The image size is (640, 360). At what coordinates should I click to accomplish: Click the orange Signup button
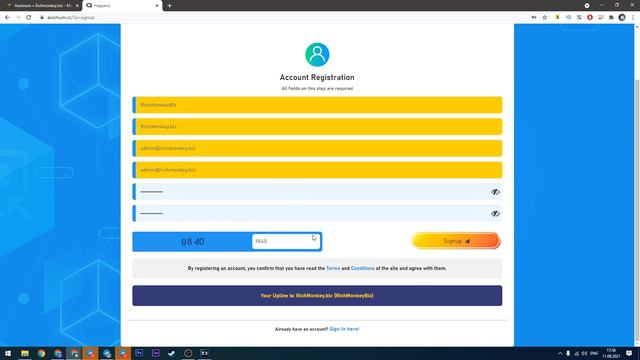click(x=456, y=241)
